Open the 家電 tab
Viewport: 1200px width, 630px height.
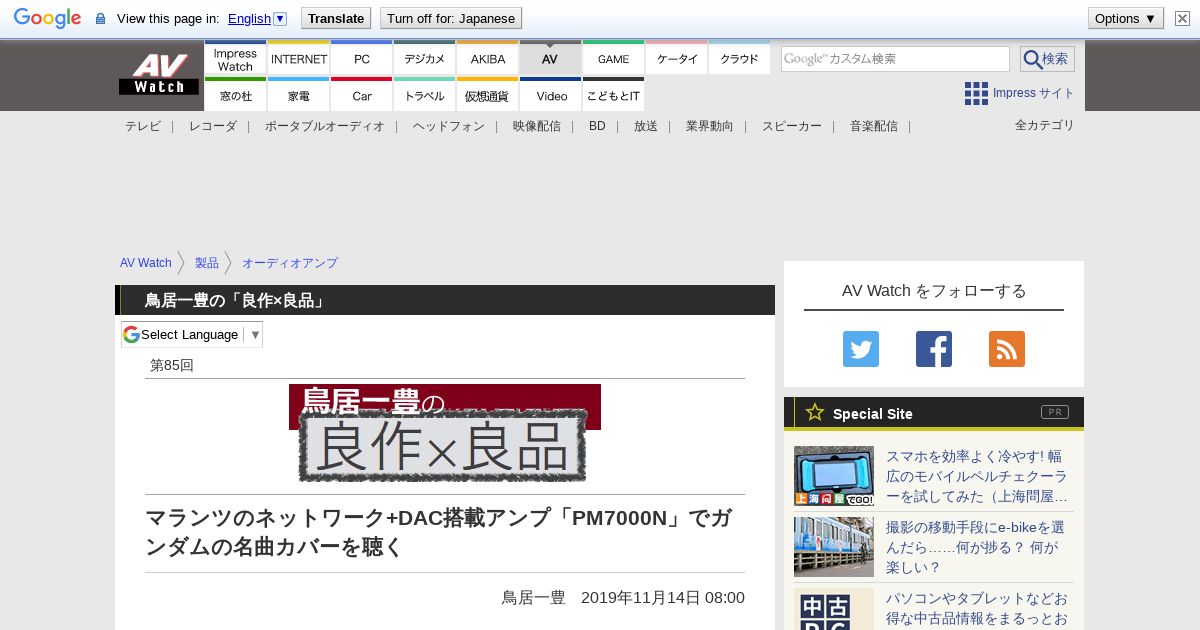pyautogui.click(x=299, y=95)
